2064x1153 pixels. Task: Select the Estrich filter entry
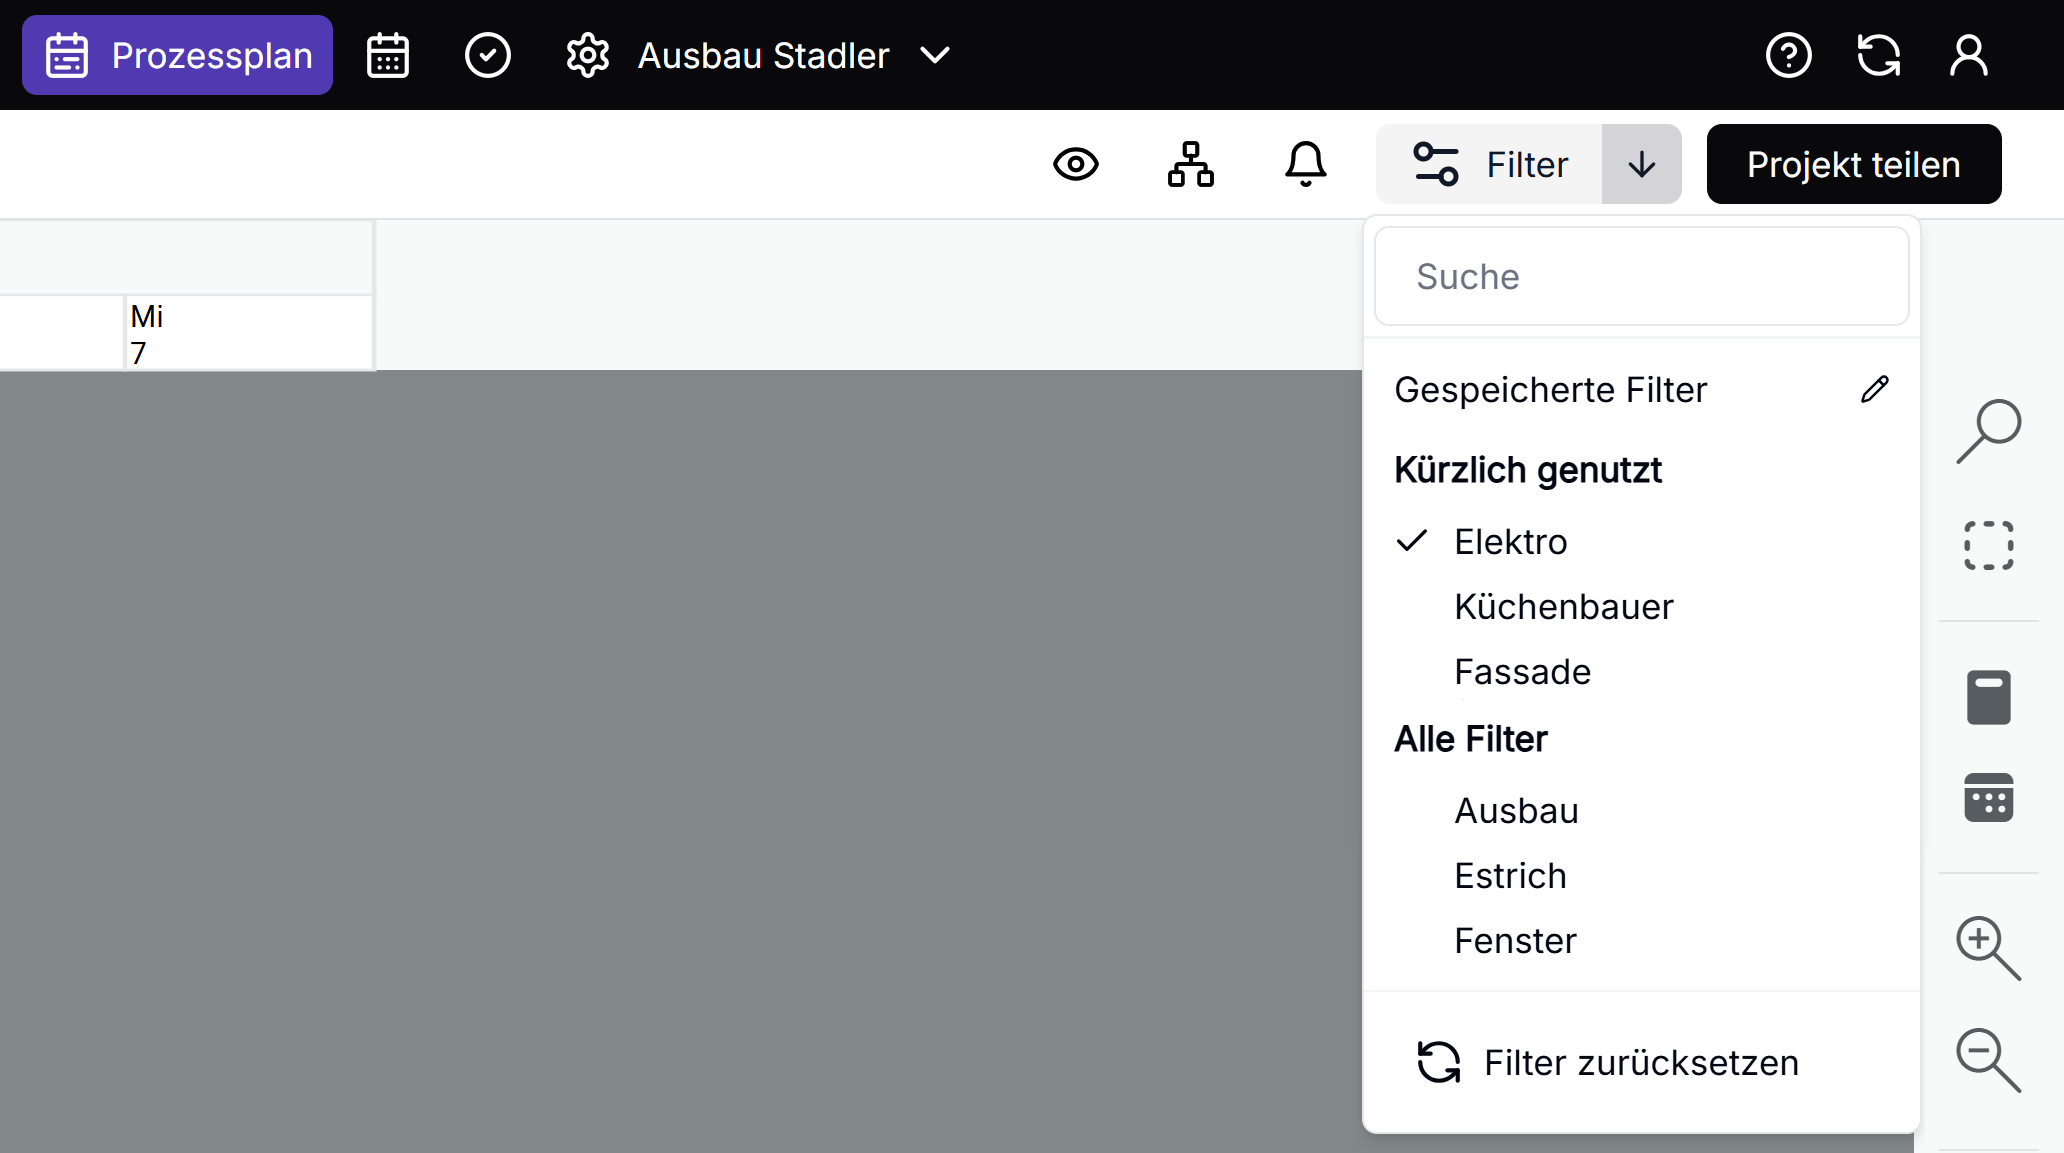coord(1510,876)
